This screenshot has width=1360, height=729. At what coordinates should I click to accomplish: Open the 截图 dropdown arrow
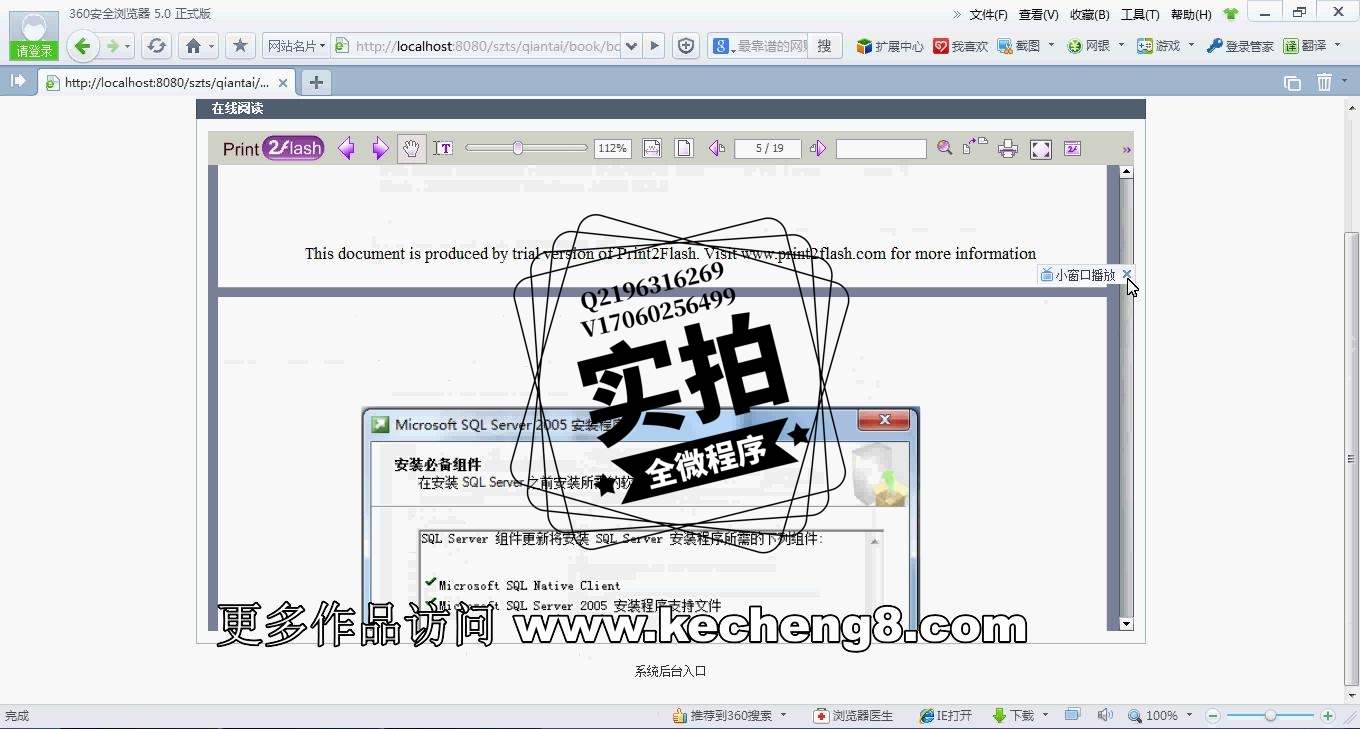click(1051, 46)
